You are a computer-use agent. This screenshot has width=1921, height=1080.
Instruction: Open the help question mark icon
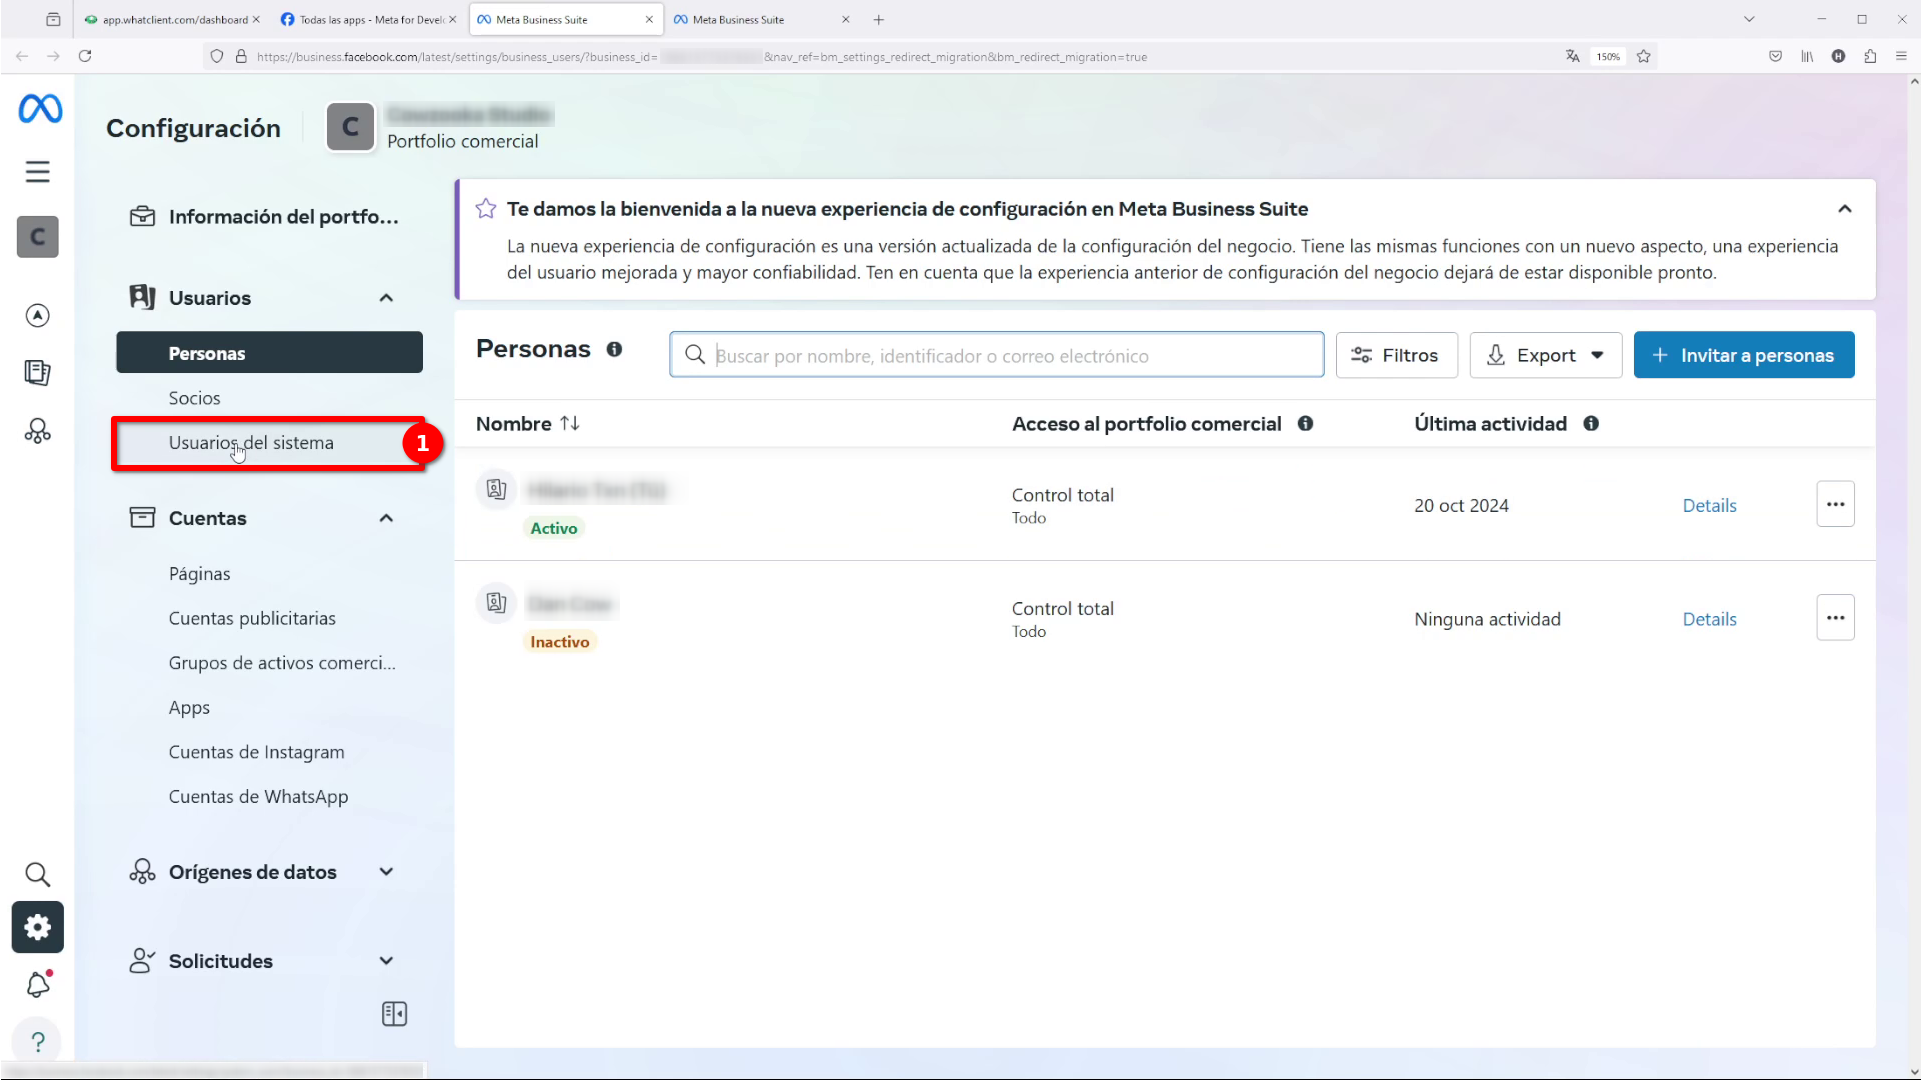[x=38, y=1042]
